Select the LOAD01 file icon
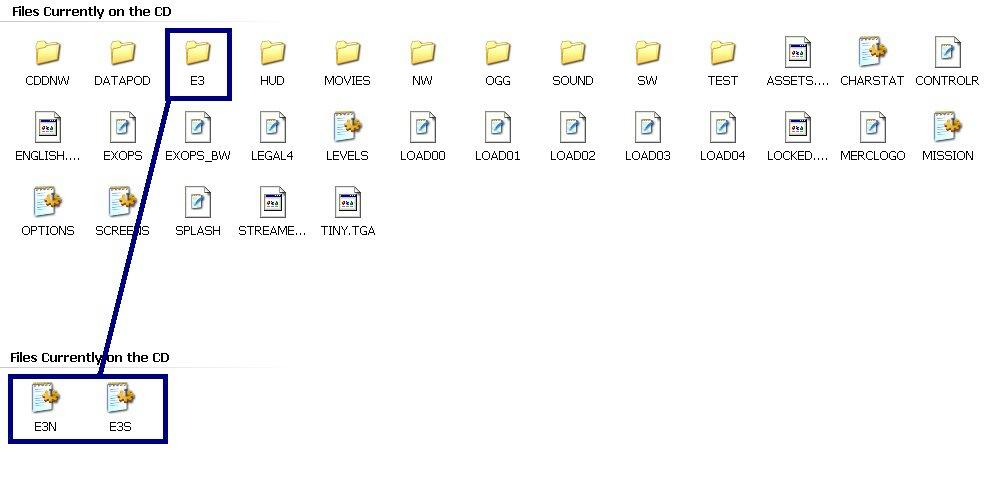Screen dimensions: 990x500 pyautogui.click(x=498, y=127)
